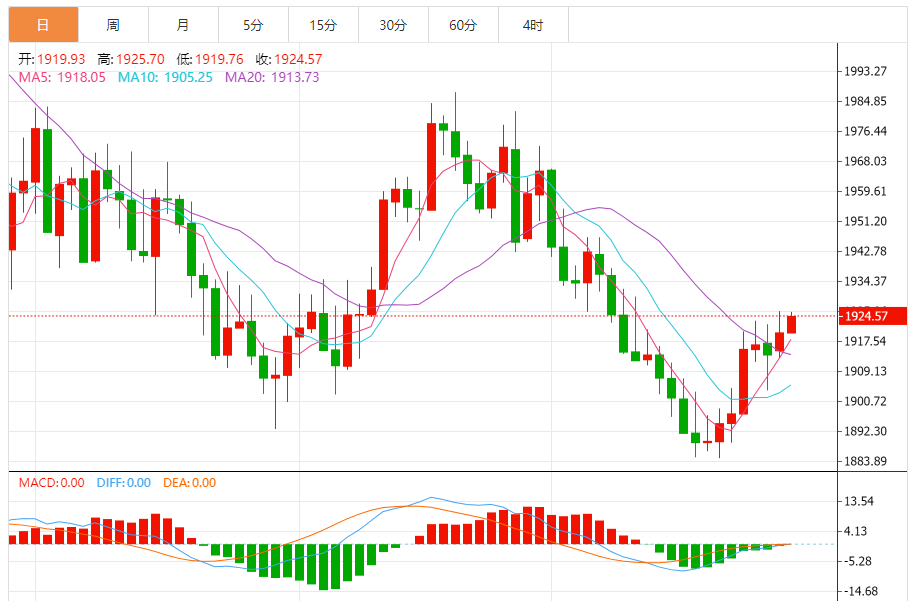Click the 1934.37 price axis label
The width and height of the screenshot is (916, 601).
(x=865, y=281)
